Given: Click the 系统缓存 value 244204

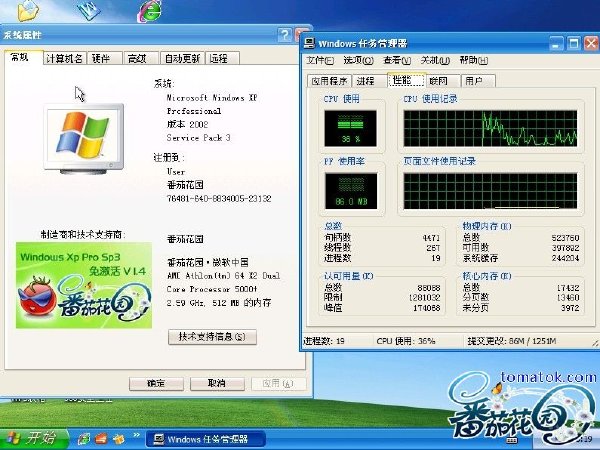Looking at the screenshot, I should coord(565,258).
